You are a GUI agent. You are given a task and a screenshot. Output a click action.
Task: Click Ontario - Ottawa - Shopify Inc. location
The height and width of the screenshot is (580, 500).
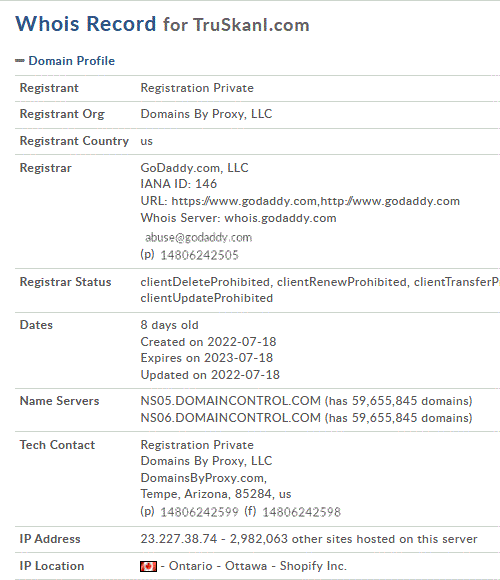tap(258, 566)
